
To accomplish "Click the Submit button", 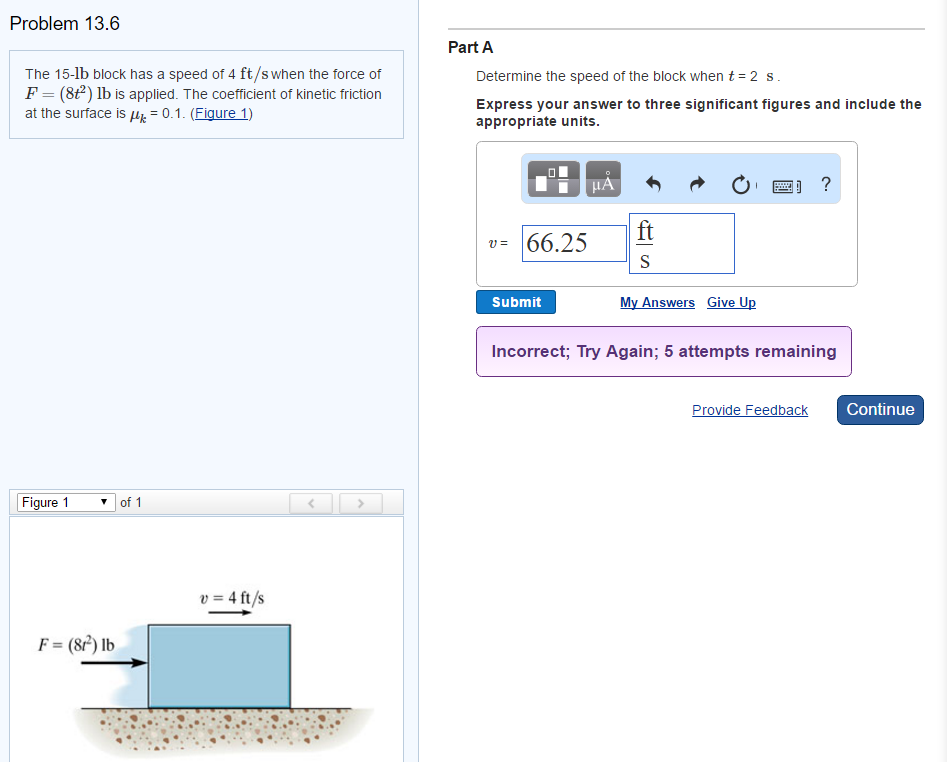I will [516, 302].
